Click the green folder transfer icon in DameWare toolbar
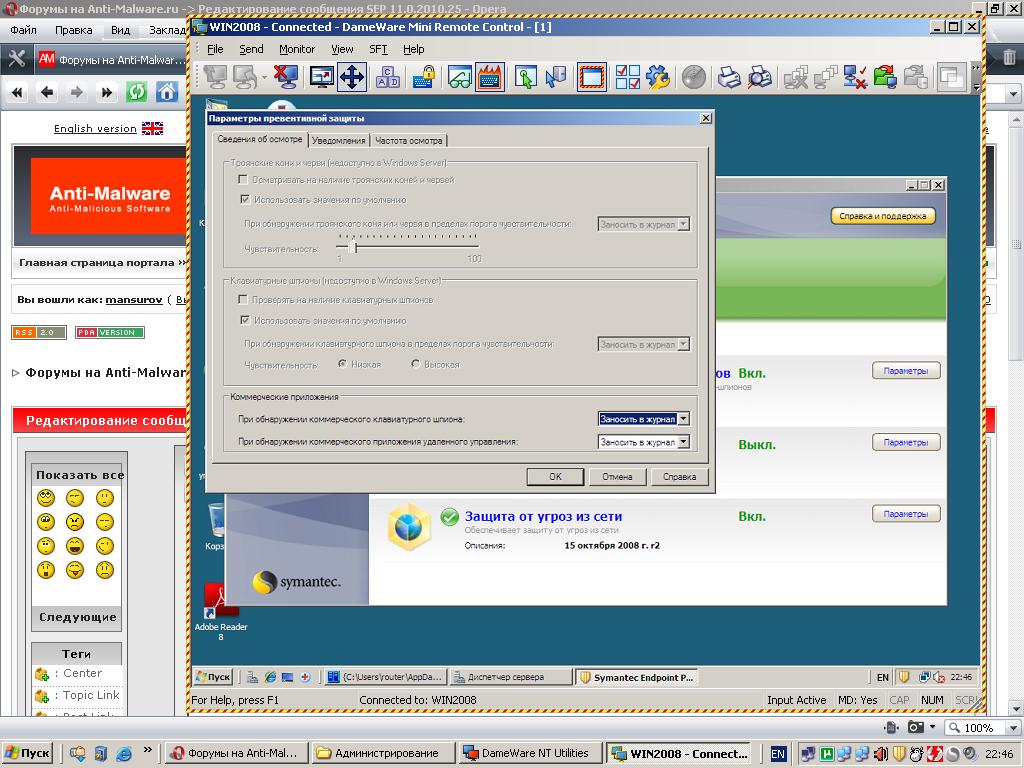 [885, 77]
